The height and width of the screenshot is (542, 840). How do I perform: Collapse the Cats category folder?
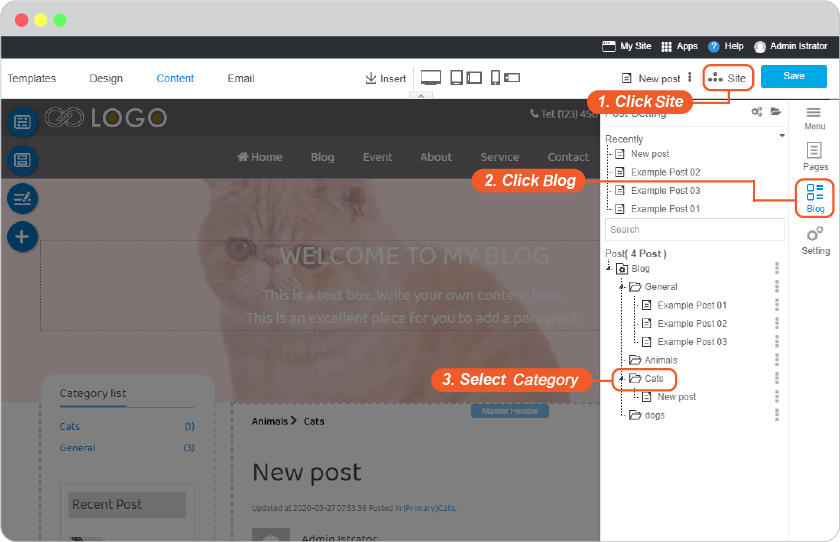(x=621, y=378)
